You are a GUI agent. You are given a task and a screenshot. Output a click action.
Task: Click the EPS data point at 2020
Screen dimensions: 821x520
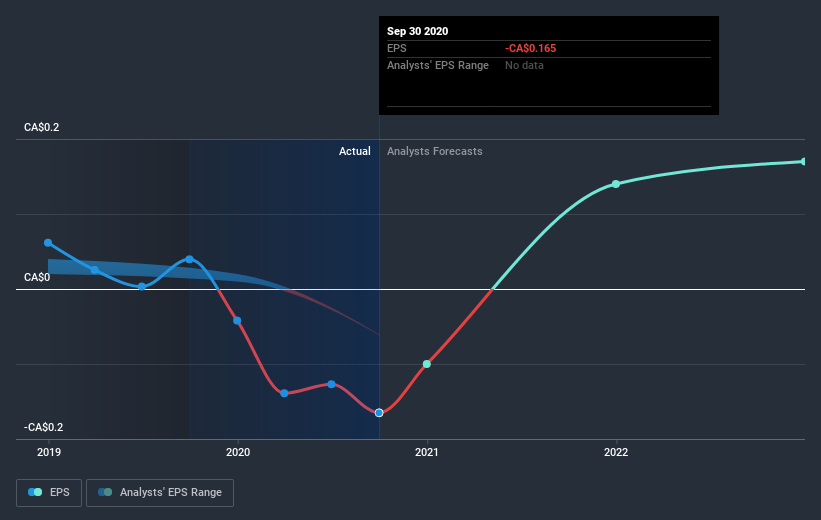click(237, 320)
